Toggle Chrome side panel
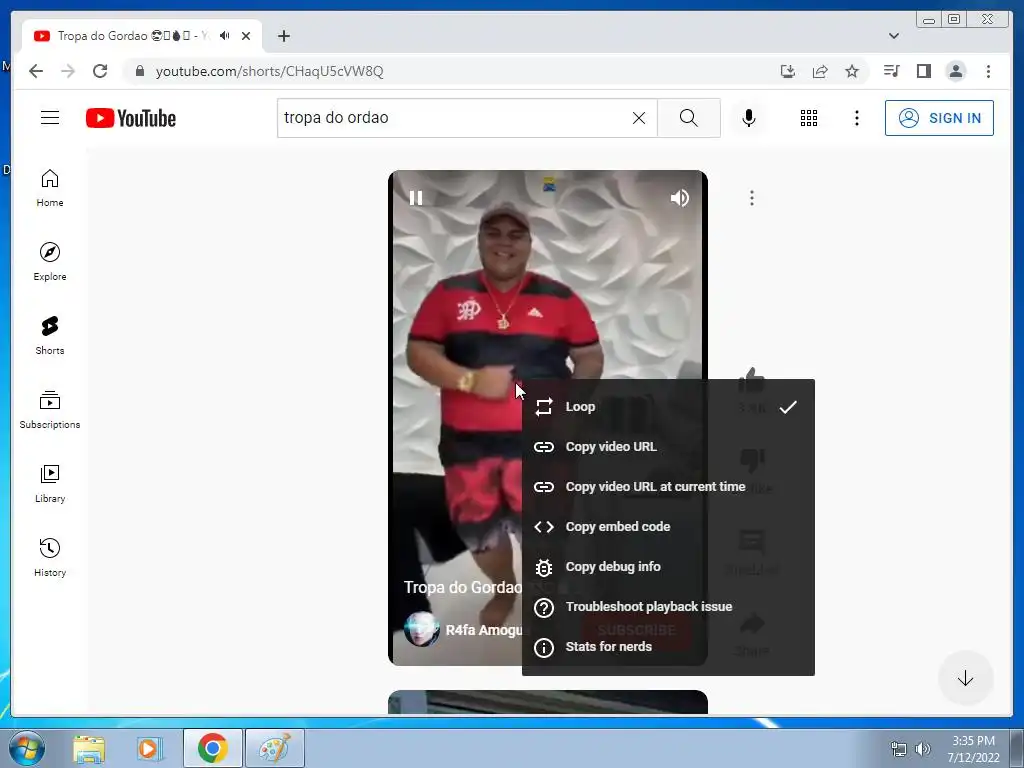The height and width of the screenshot is (768, 1024). pos(923,71)
